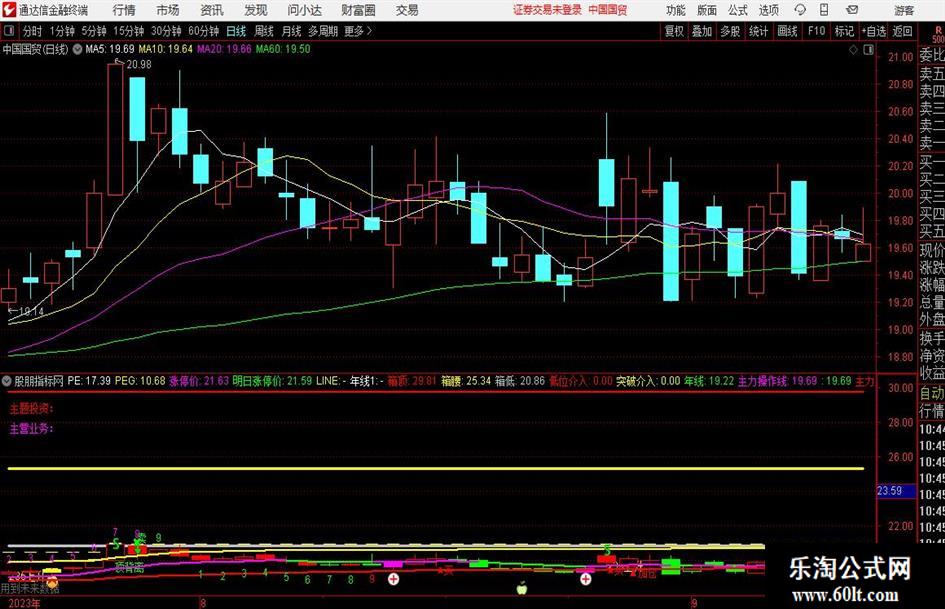The height and width of the screenshot is (609, 945).
Task: Open the 多周期 view
Action: pos(323,31)
